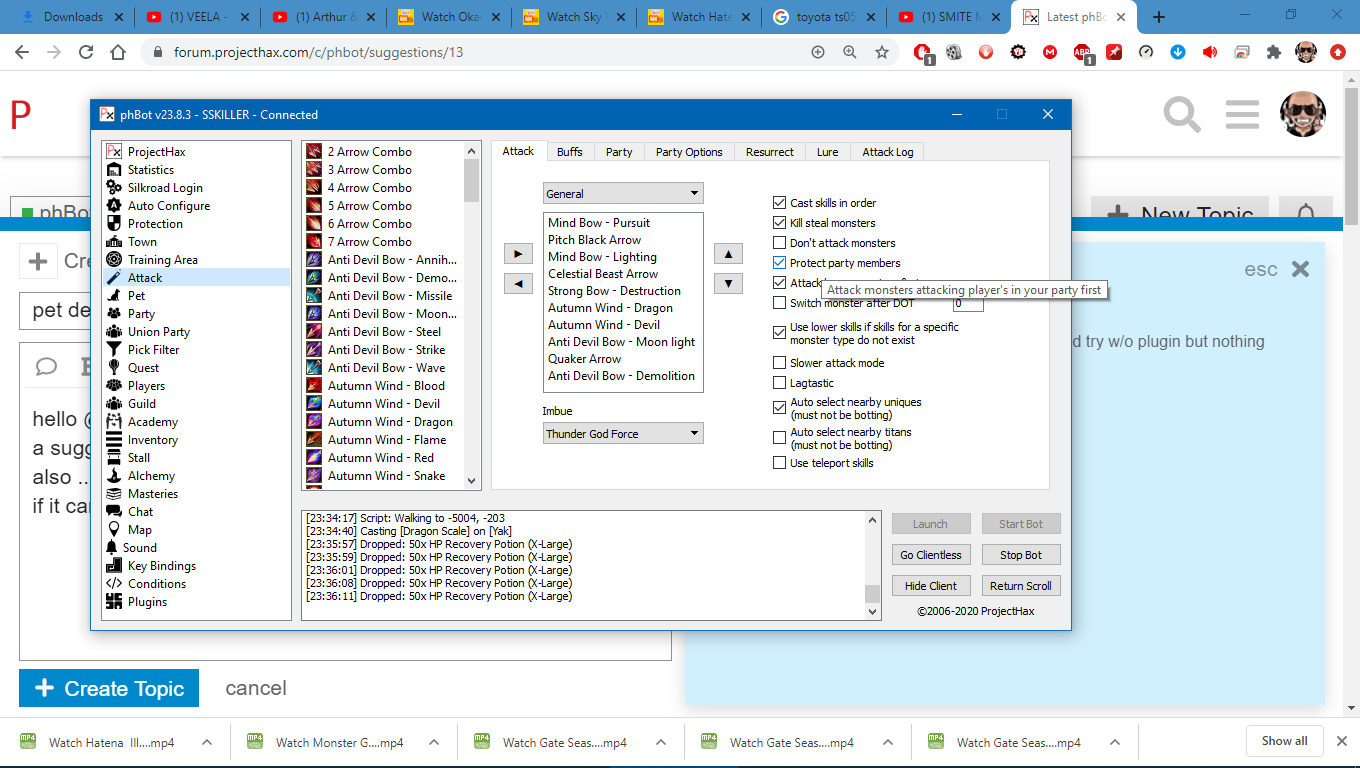
Task: Add skill using the right arrow button
Action: tap(518, 254)
